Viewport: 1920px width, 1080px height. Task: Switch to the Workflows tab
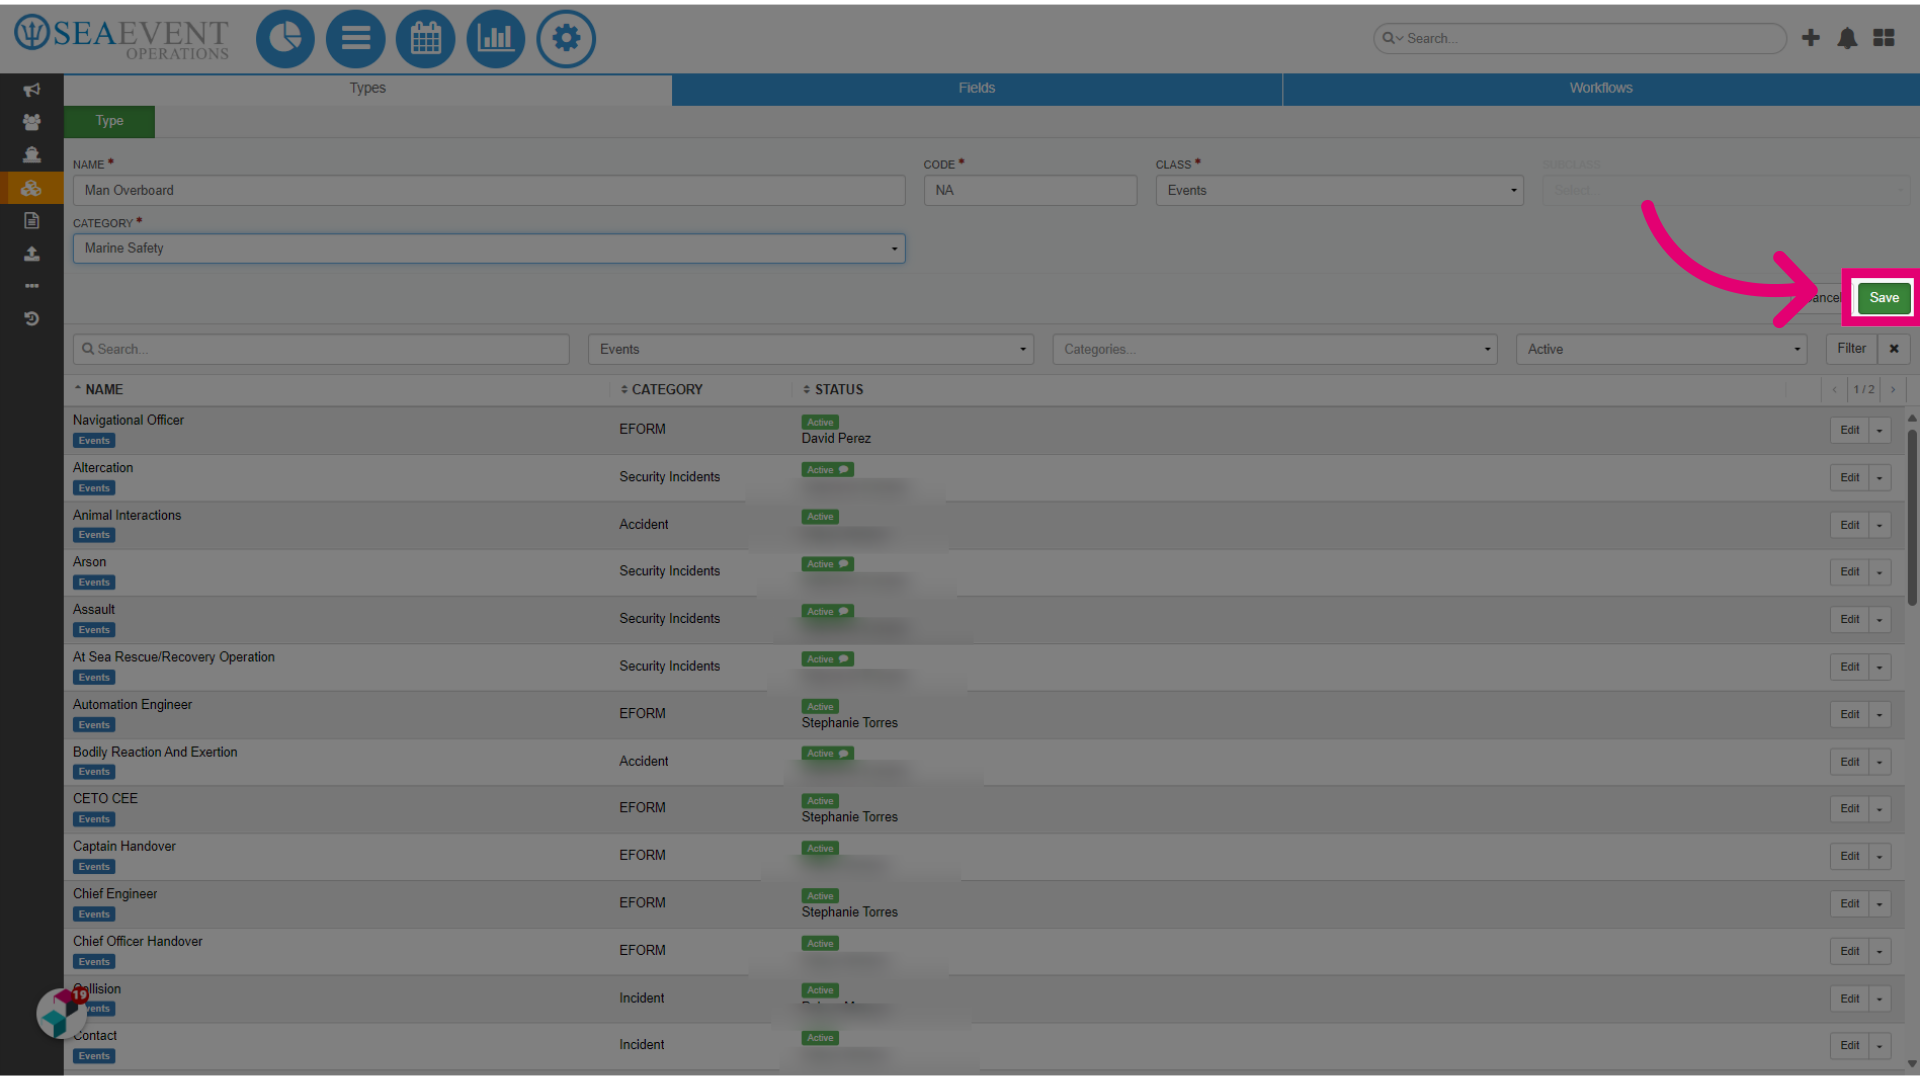(1600, 88)
